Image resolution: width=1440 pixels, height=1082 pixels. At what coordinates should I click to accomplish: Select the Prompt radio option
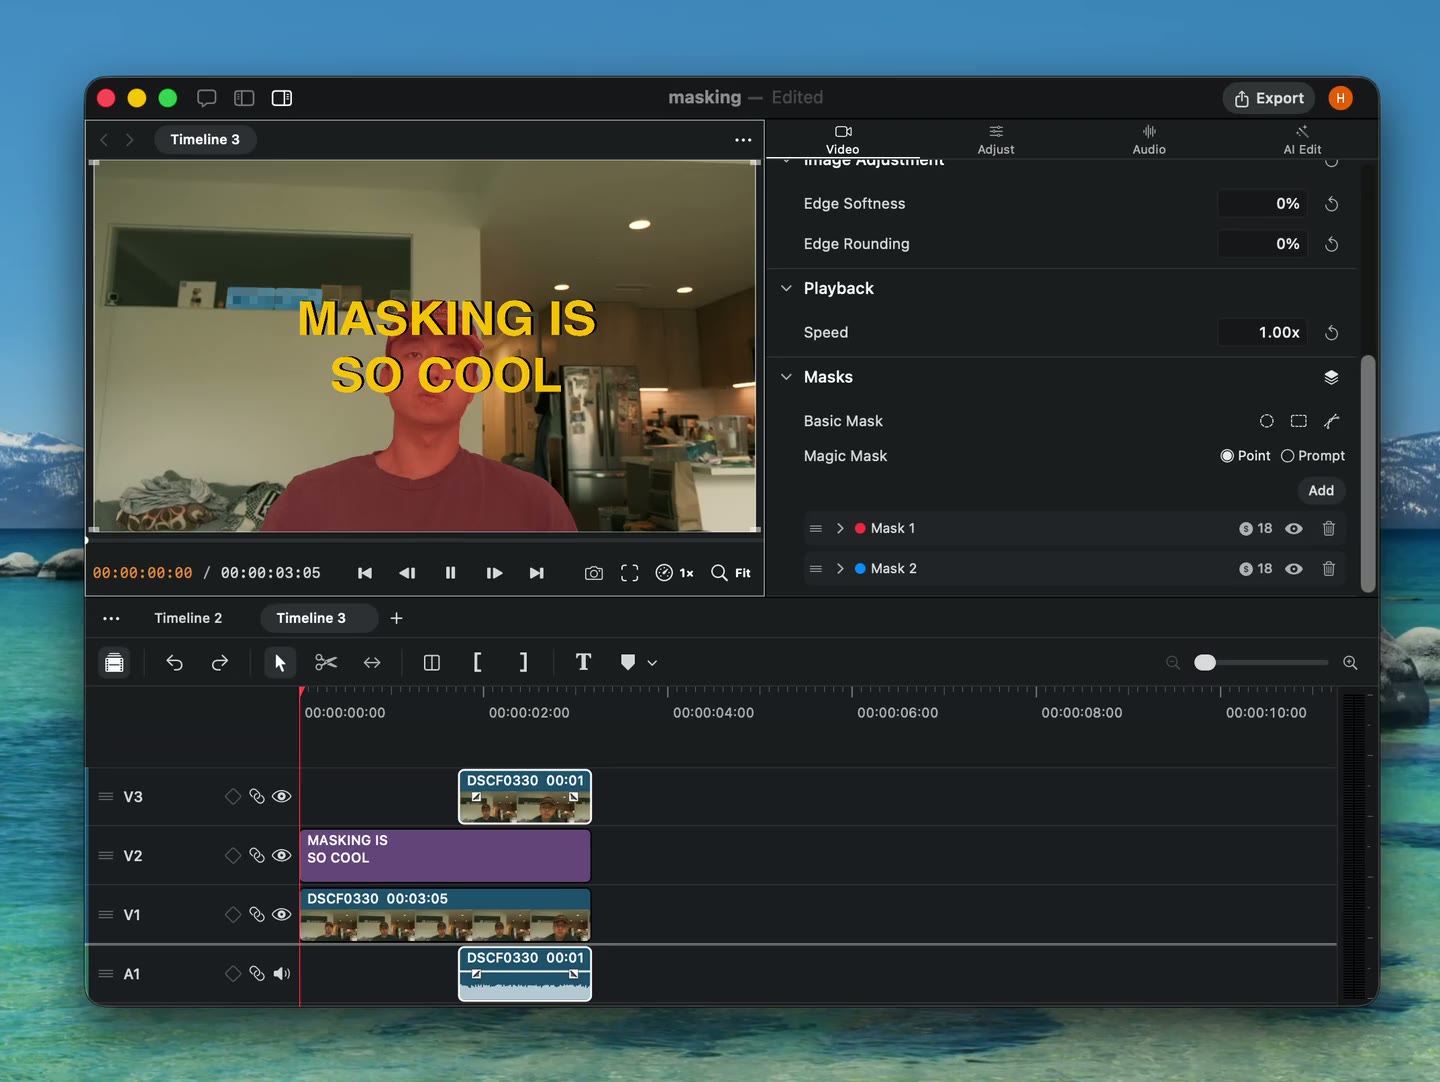1313,456
